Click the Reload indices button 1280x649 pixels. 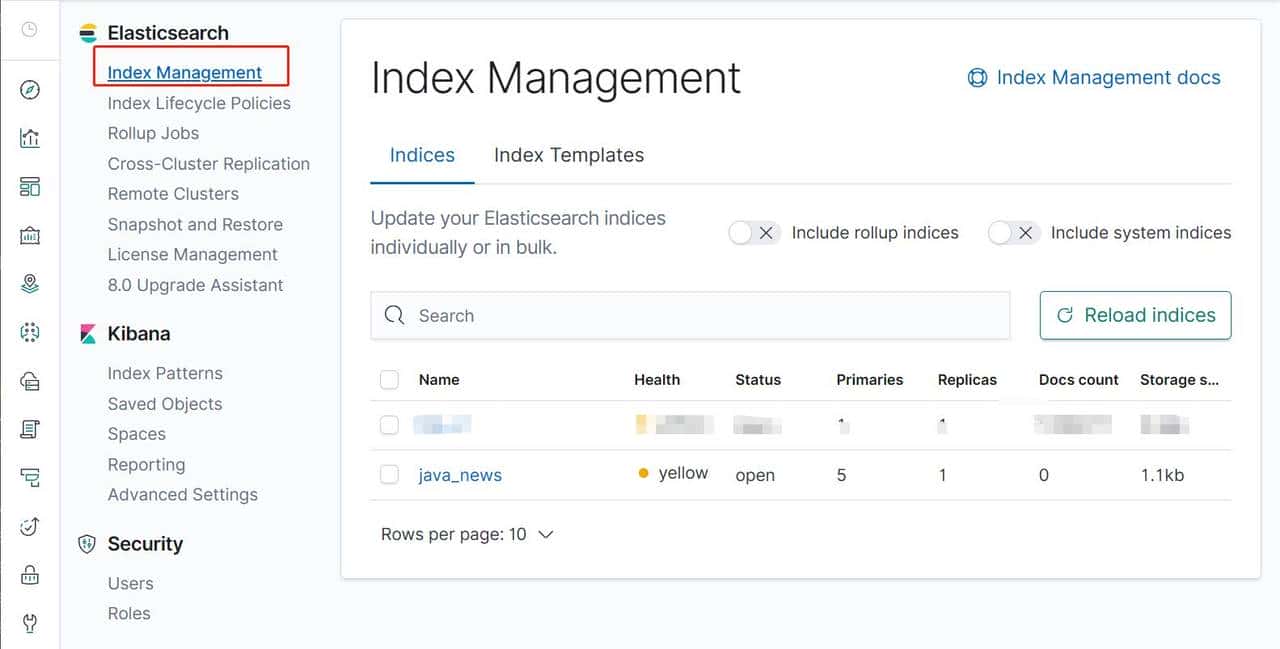(x=1135, y=315)
